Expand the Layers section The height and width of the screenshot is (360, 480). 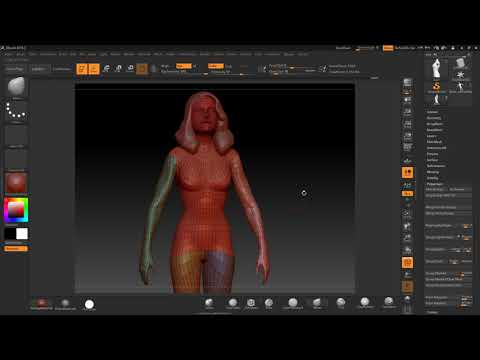431,136
